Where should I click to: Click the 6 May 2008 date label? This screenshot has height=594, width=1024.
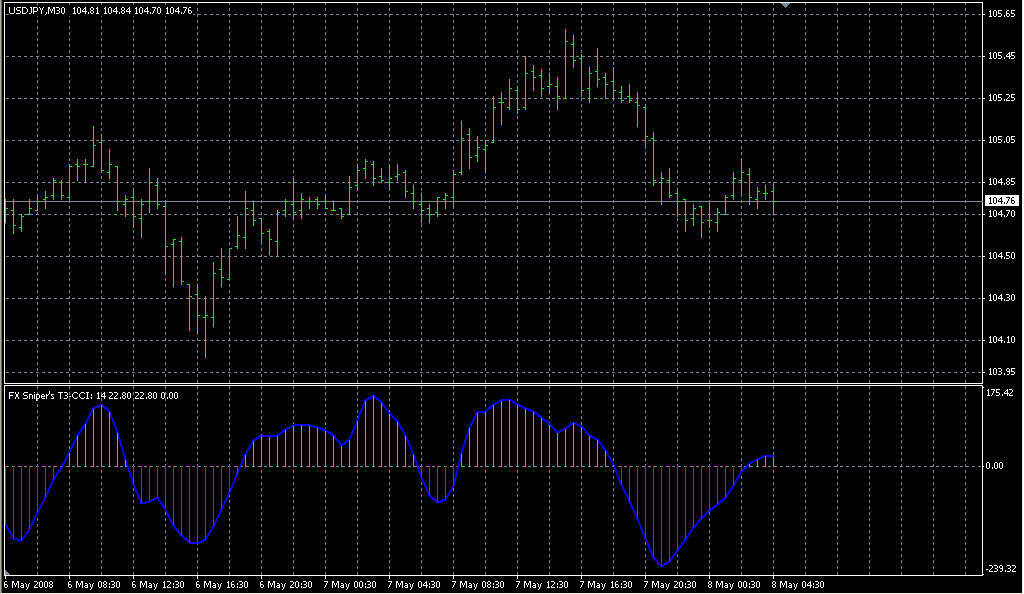tap(30, 584)
